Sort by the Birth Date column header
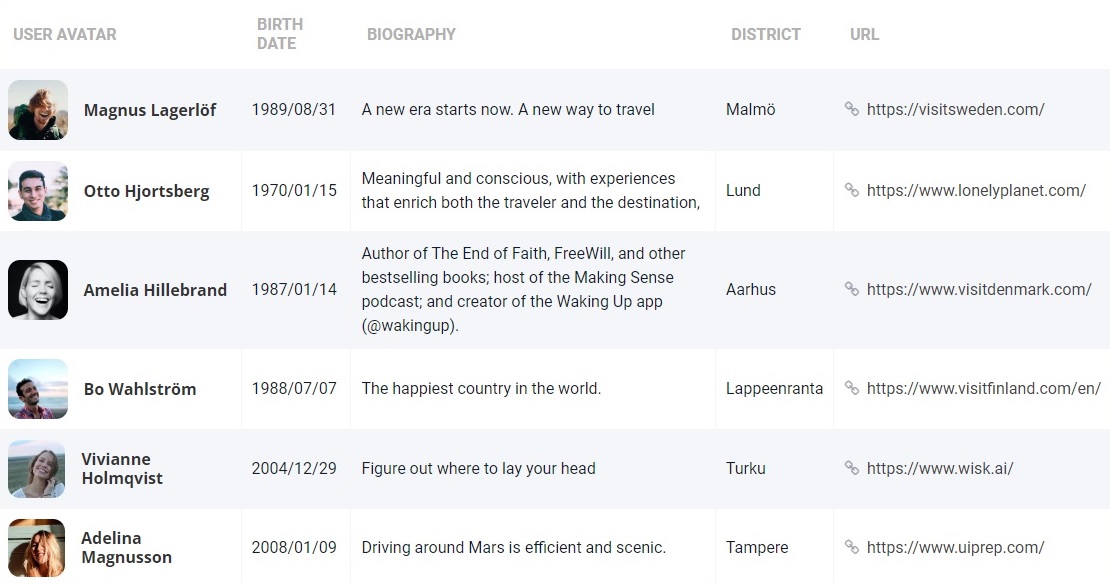1110x585 pixels. pos(280,34)
